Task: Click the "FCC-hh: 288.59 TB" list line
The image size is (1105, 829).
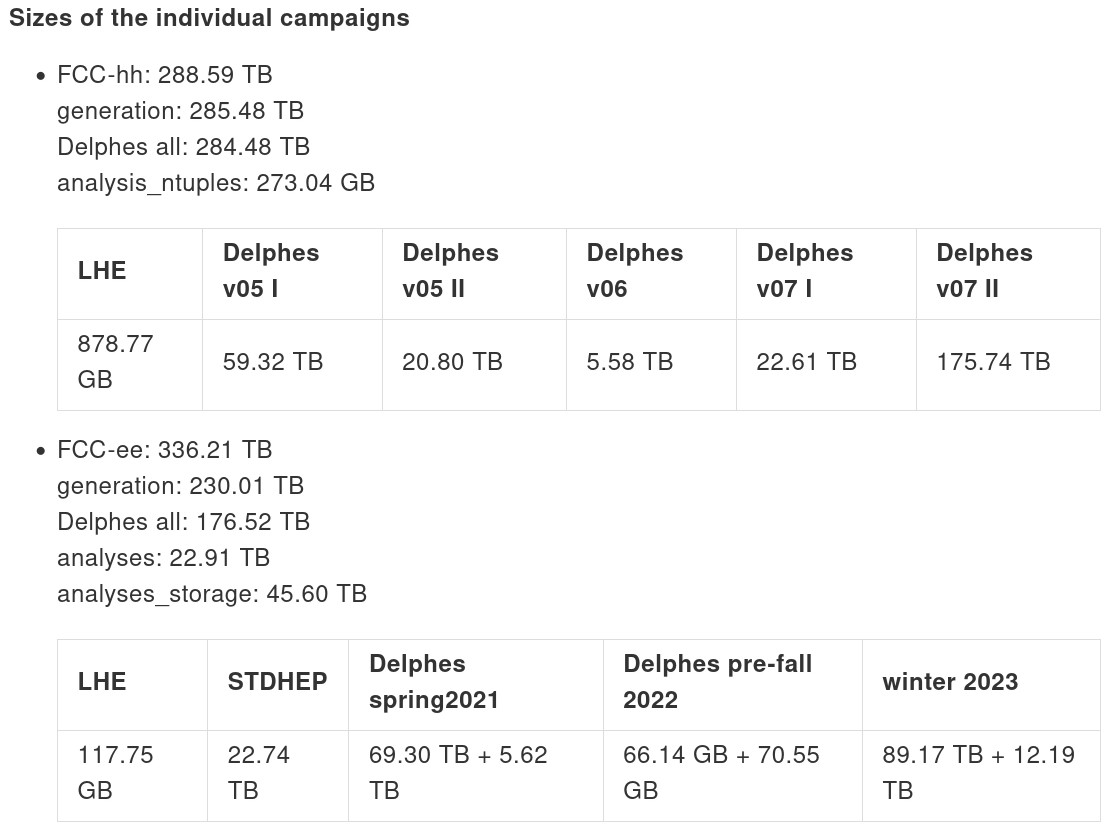Action: coord(165,75)
